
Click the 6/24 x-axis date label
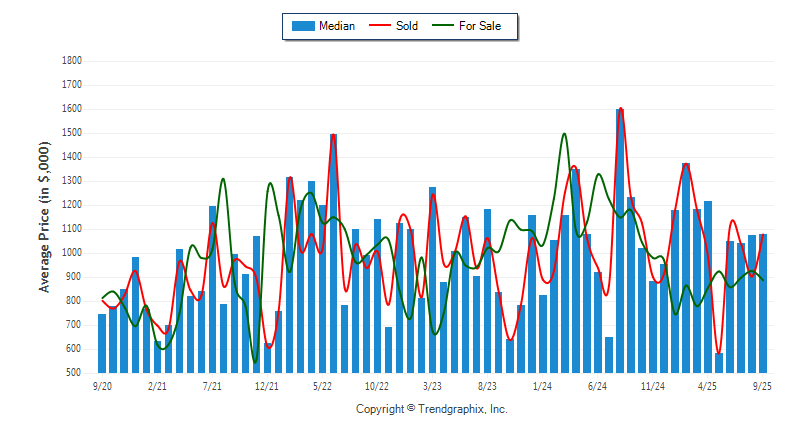(x=598, y=385)
